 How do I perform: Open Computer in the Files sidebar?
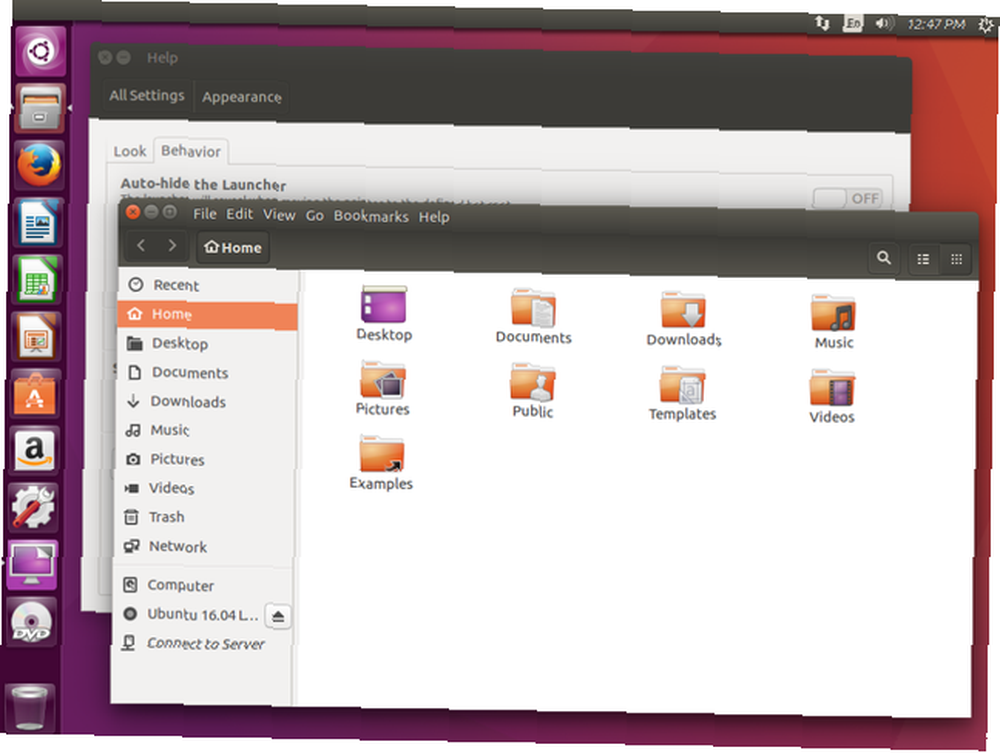coord(202,585)
